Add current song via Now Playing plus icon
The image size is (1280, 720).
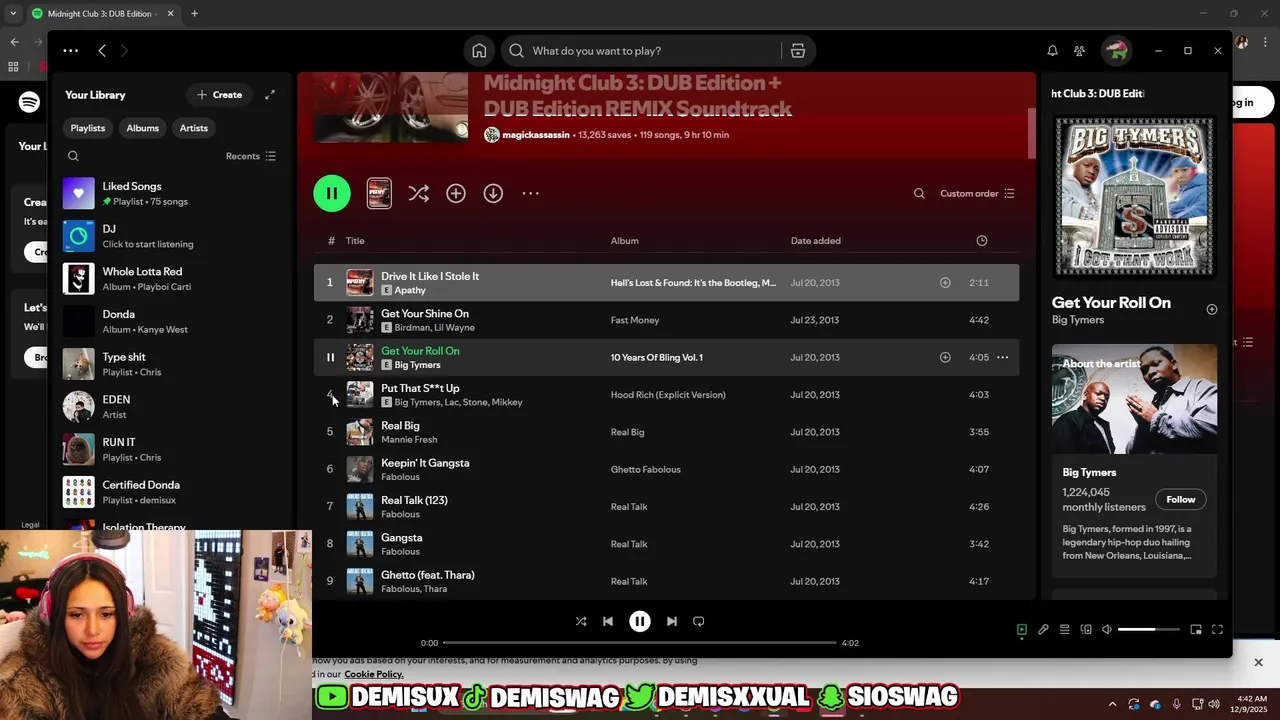click(1211, 309)
